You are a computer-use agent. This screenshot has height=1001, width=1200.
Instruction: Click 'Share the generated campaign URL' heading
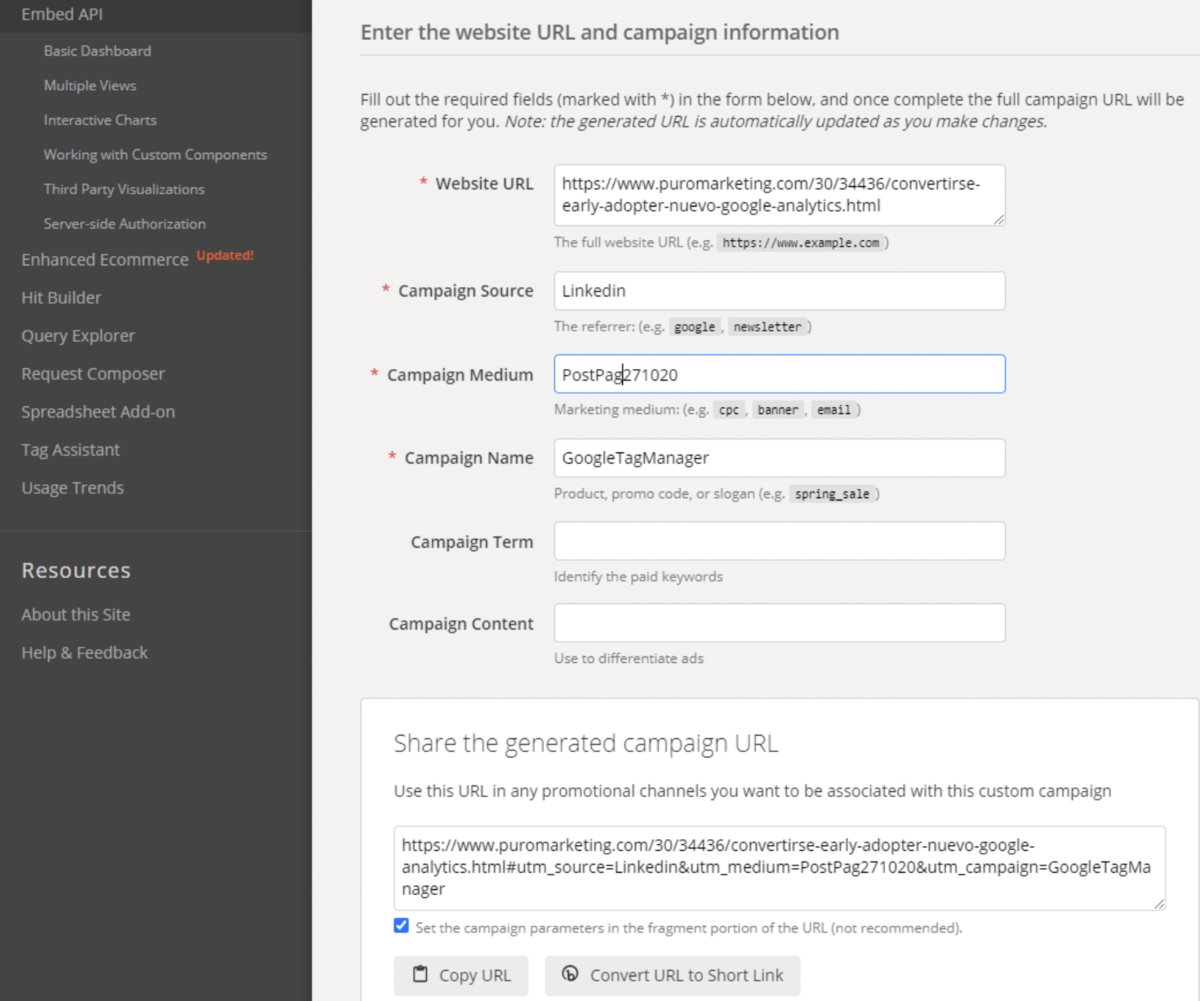(586, 744)
